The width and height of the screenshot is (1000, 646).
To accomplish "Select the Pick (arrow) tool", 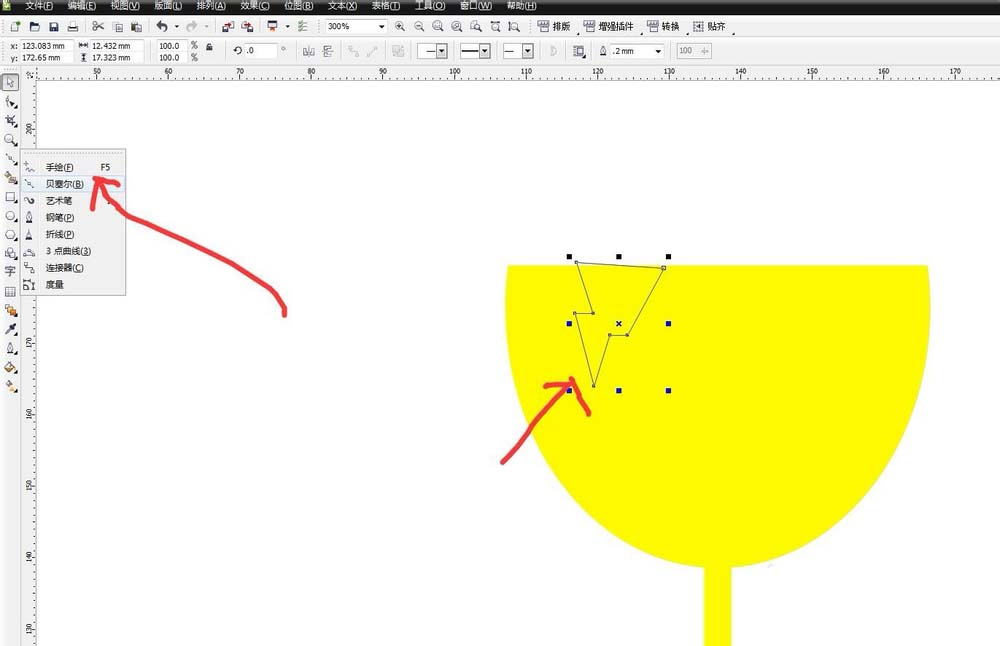I will point(10,83).
